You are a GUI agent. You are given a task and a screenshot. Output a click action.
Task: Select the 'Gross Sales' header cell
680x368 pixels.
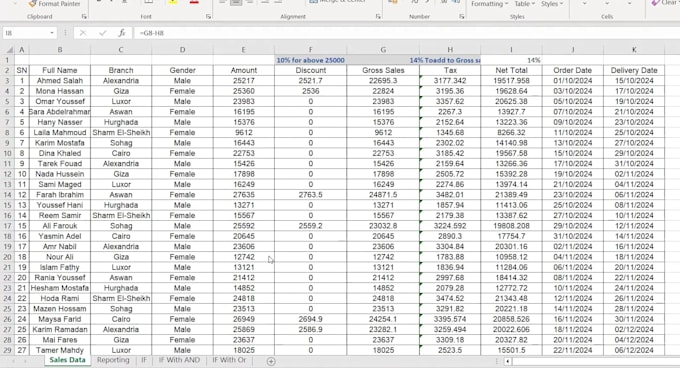(383, 70)
